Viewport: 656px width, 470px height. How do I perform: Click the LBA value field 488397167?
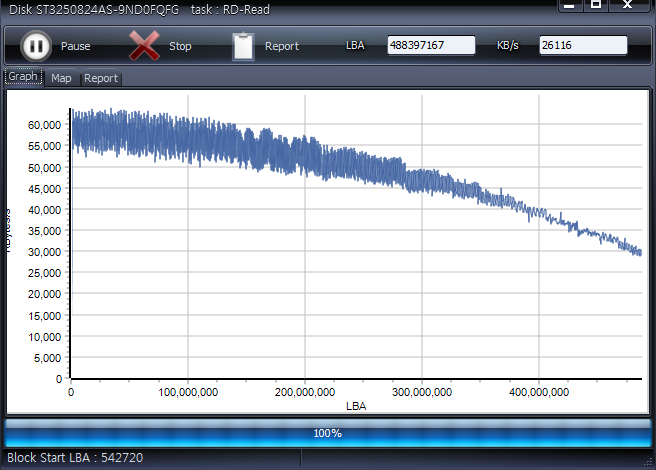click(x=431, y=45)
